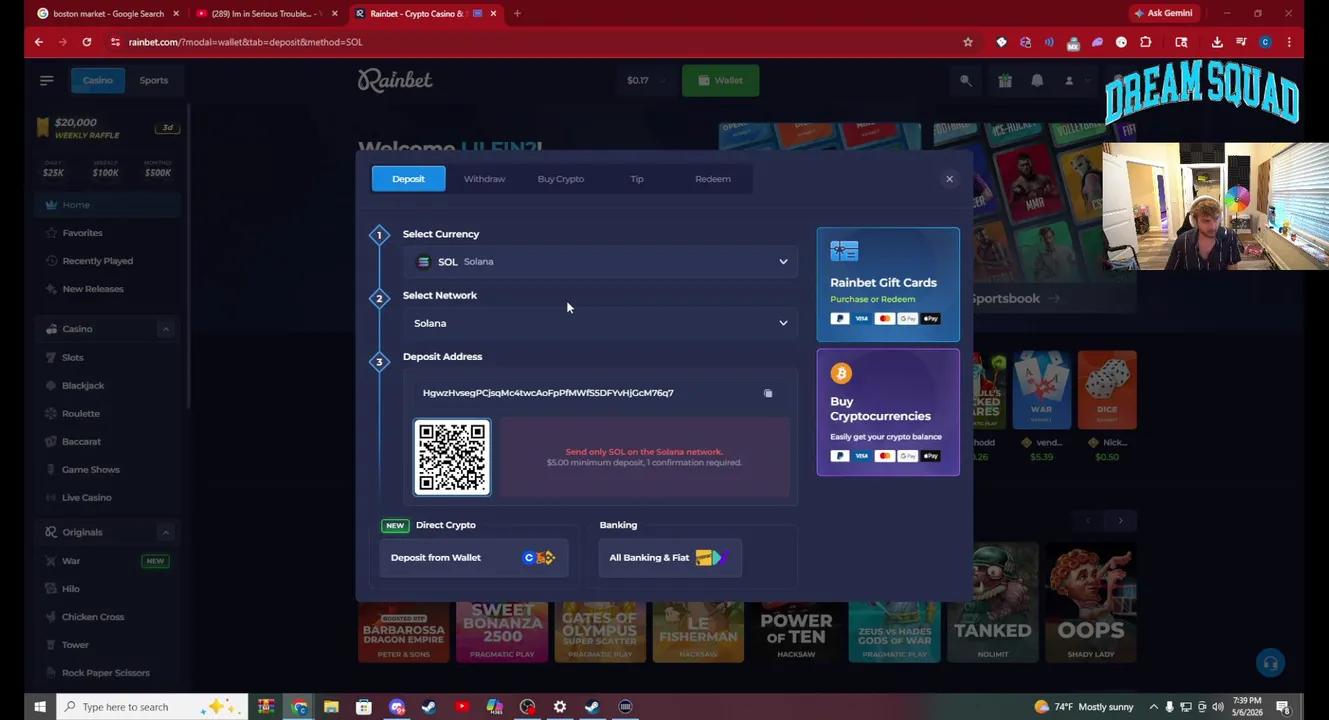Screen dimensions: 1329x720
Task: Open the Rainbet Gift Cards card
Action: (888, 285)
